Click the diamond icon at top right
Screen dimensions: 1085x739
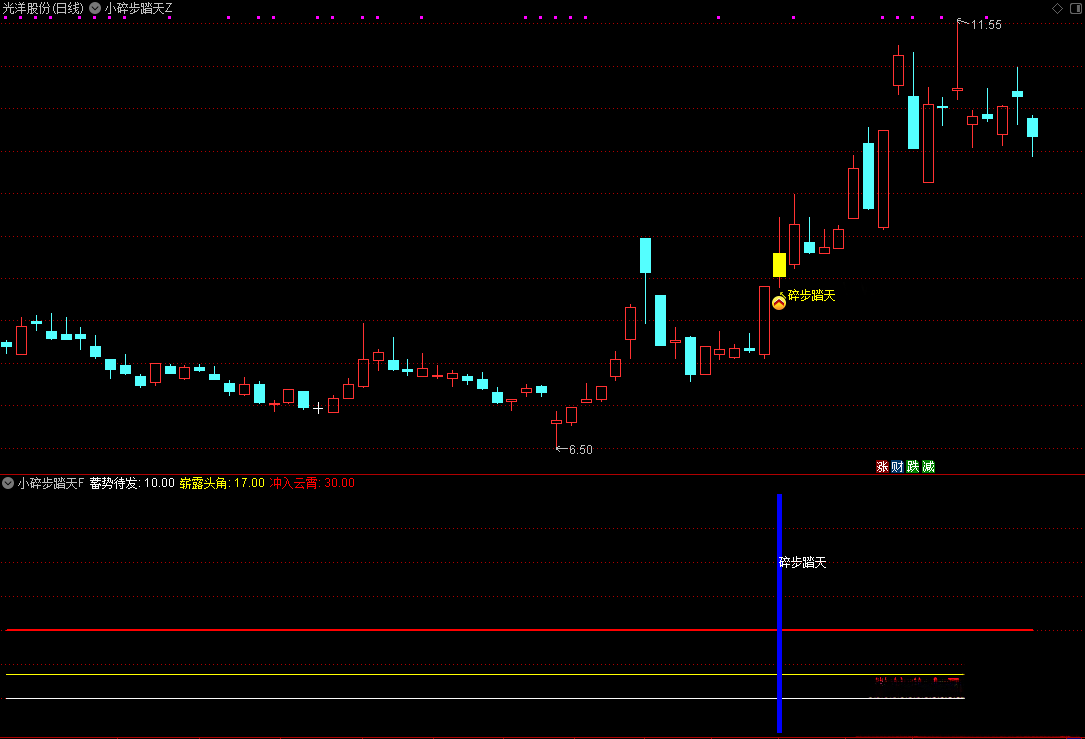point(1057,8)
